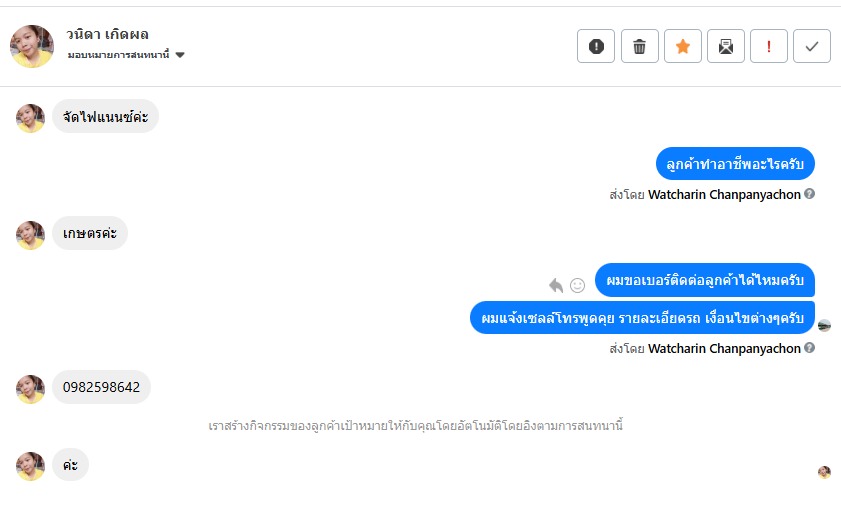Click the small seen avatar beside ค่ะ

click(824, 472)
